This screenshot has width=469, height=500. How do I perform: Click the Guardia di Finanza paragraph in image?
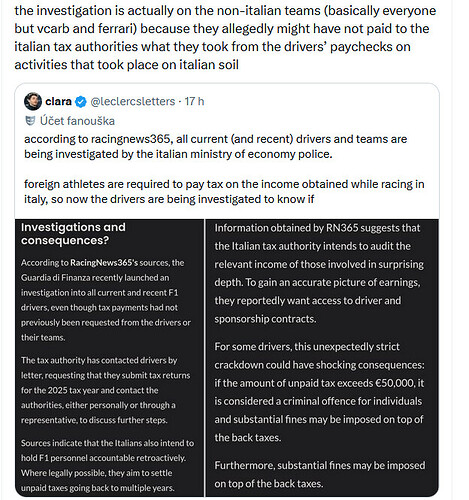[x=106, y=300]
